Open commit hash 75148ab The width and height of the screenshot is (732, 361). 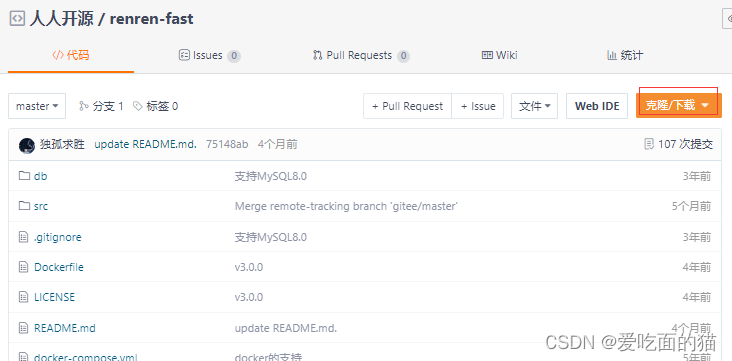click(x=227, y=144)
